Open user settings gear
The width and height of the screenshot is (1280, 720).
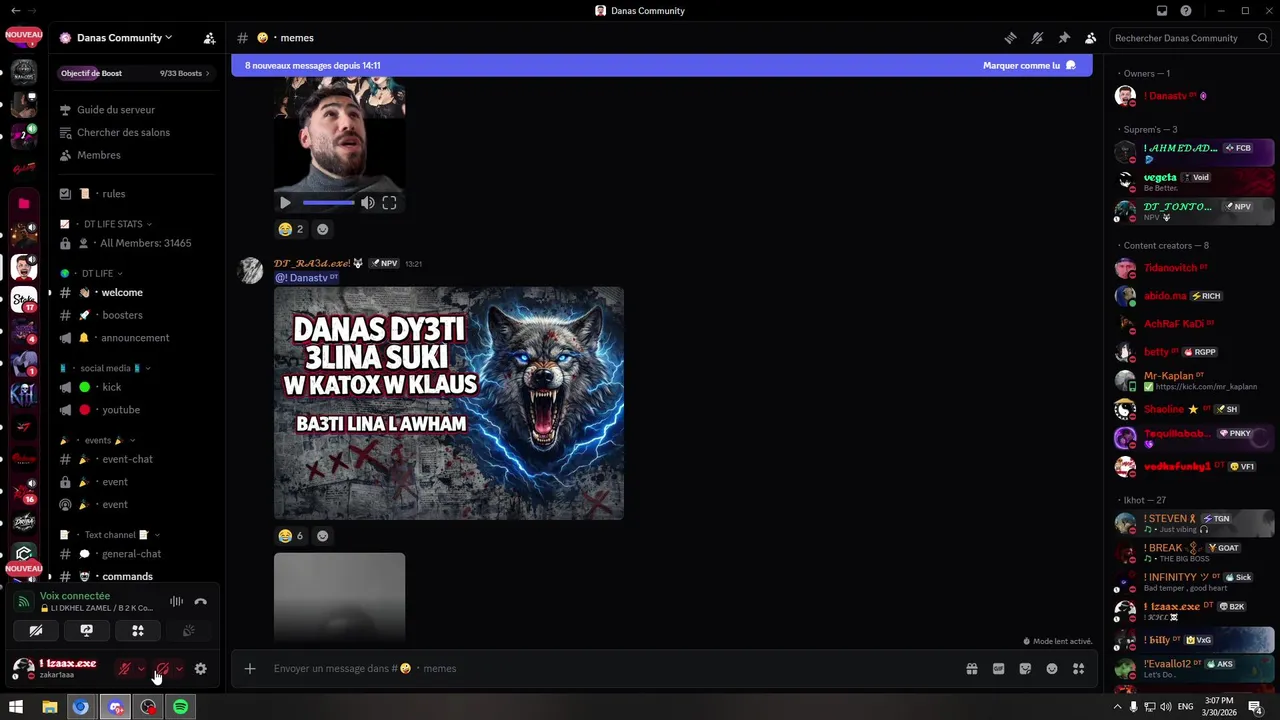[201, 669]
